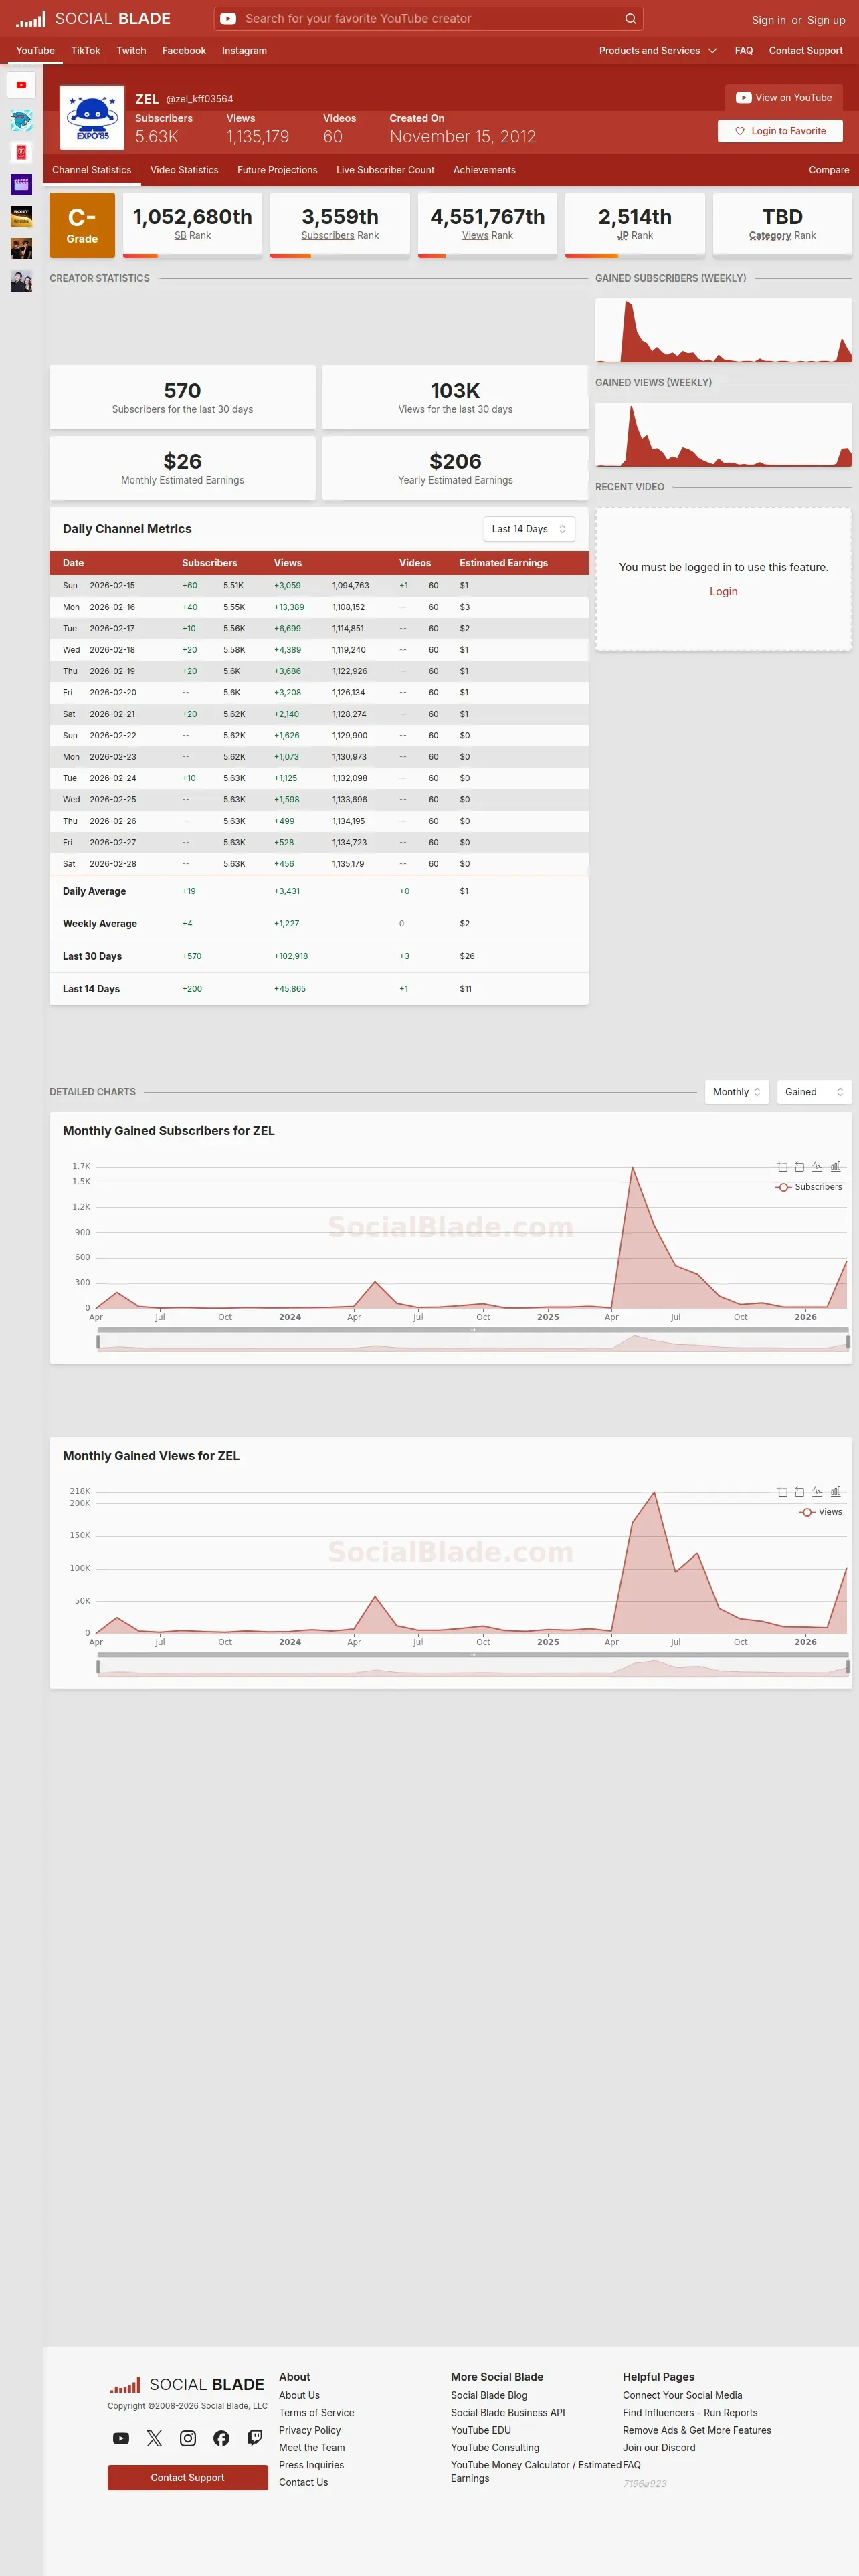
Task: Click the search magnifier icon
Action: [x=630, y=18]
